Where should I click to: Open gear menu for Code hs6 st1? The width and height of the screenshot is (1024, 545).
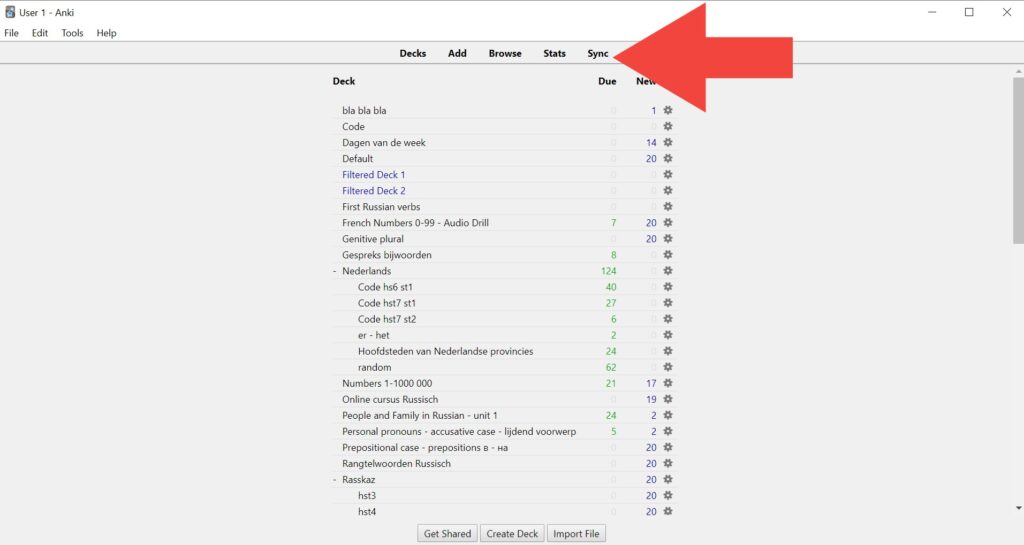[667, 287]
